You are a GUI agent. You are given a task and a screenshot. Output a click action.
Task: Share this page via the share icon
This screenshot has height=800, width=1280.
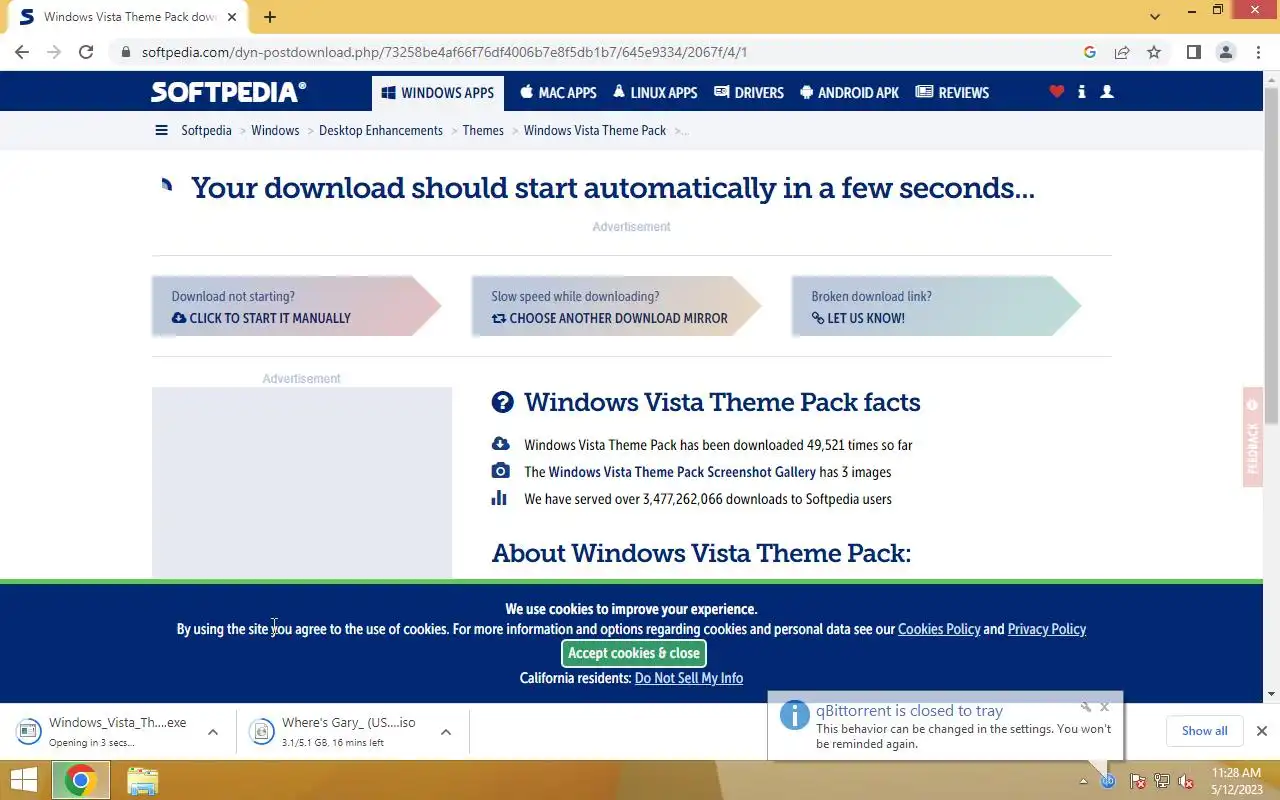pos(1122,52)
